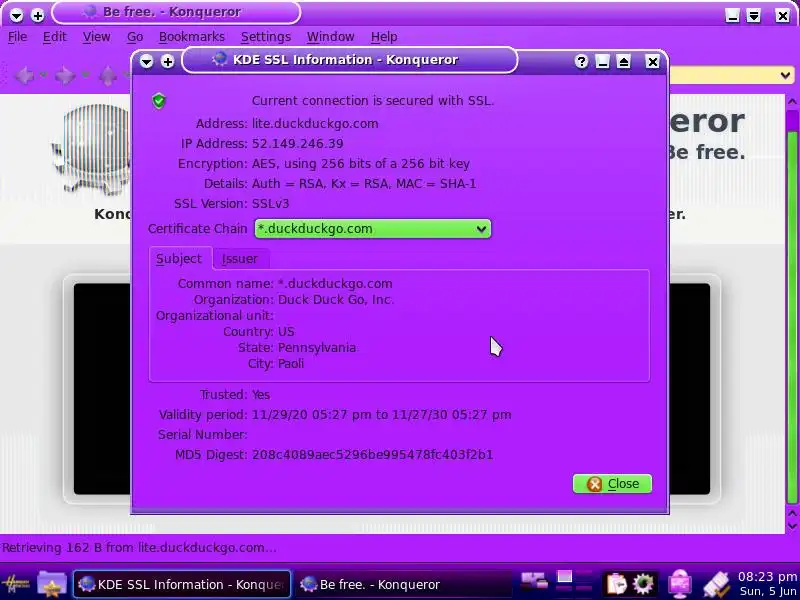This screenshot has height=600, width=800.
Task: Open the Certificate Chain combo box
Action: (x=372, y=229)
